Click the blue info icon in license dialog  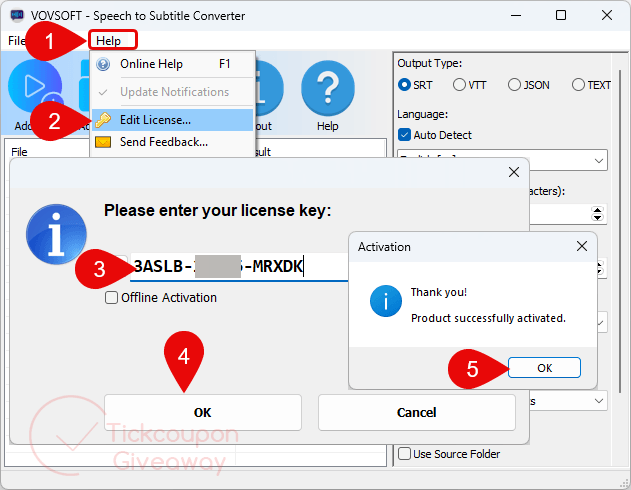[x=56, y=235]
